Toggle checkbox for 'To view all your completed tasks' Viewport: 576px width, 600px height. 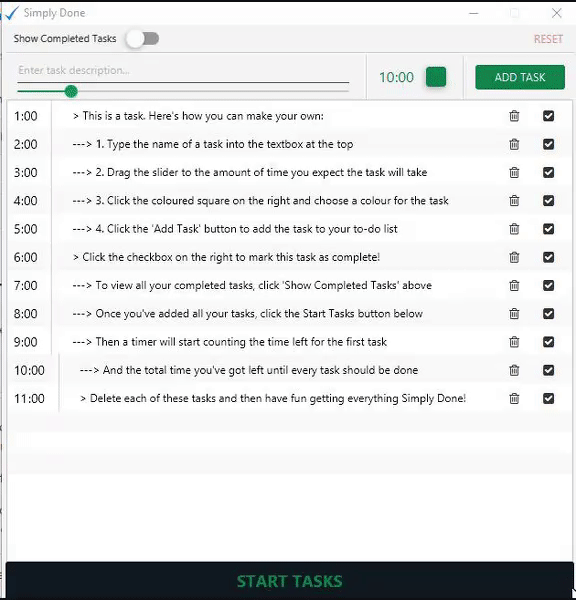548,285
